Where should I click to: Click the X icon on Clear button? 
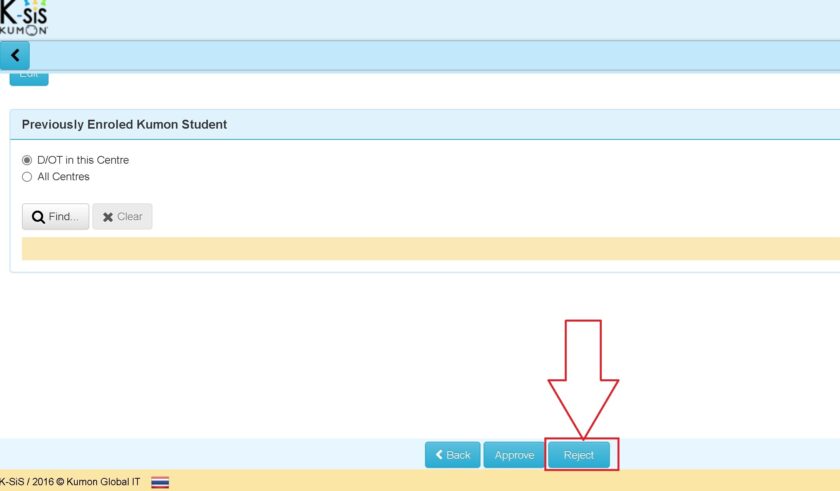[x=107, y=217]
